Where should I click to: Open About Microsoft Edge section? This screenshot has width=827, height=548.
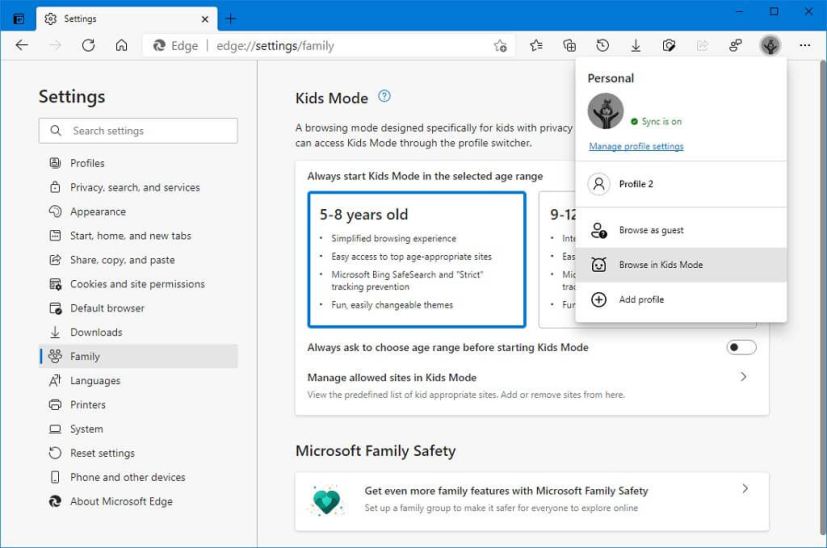(x=138, y=502)
